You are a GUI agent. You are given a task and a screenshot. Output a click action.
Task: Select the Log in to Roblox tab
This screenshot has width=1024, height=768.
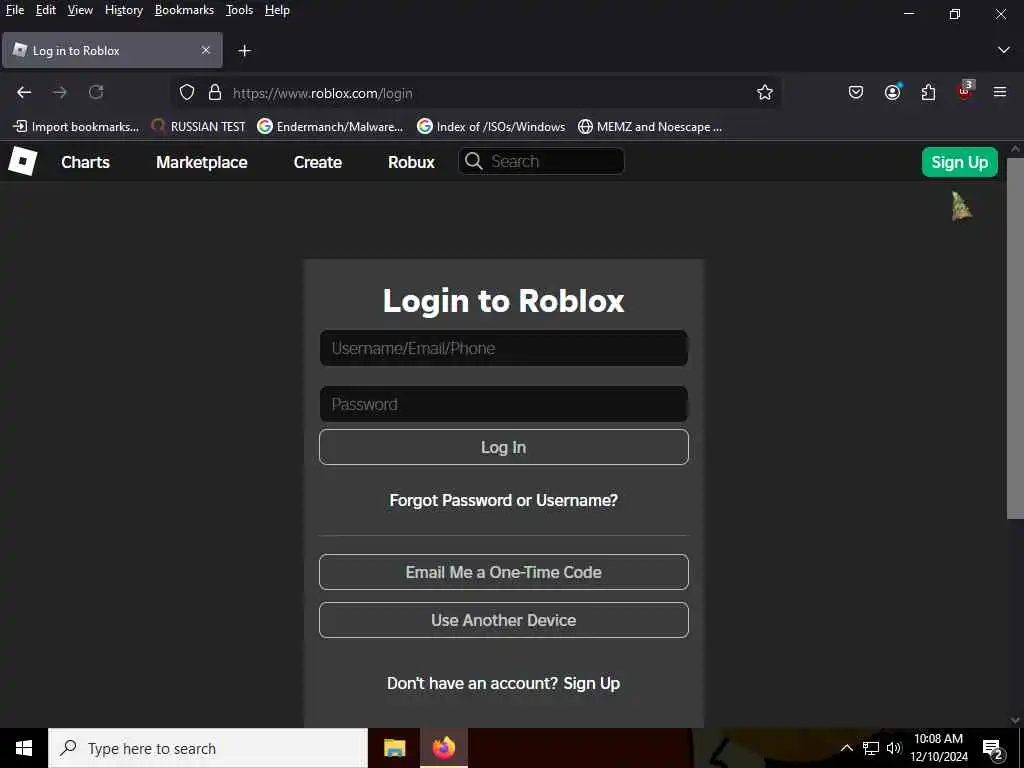[x=112, y=50]
